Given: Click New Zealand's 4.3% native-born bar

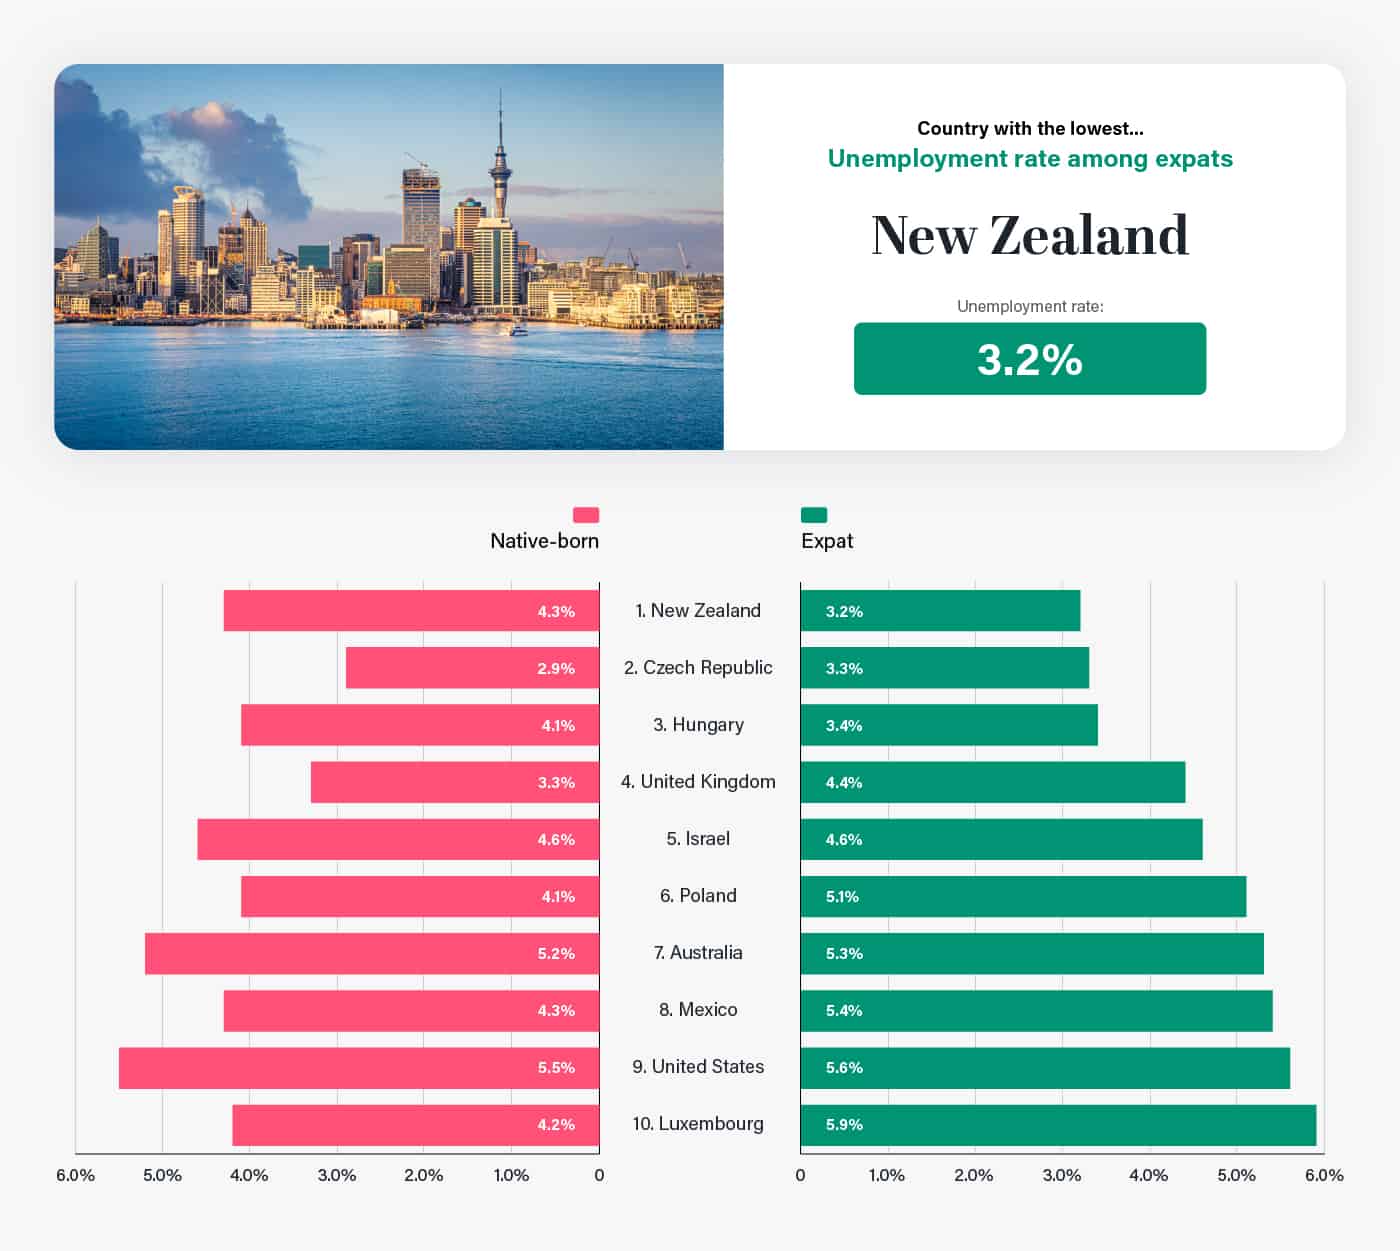Looking at the screenshot, I should pyautogui.click(x=411, y=611).
